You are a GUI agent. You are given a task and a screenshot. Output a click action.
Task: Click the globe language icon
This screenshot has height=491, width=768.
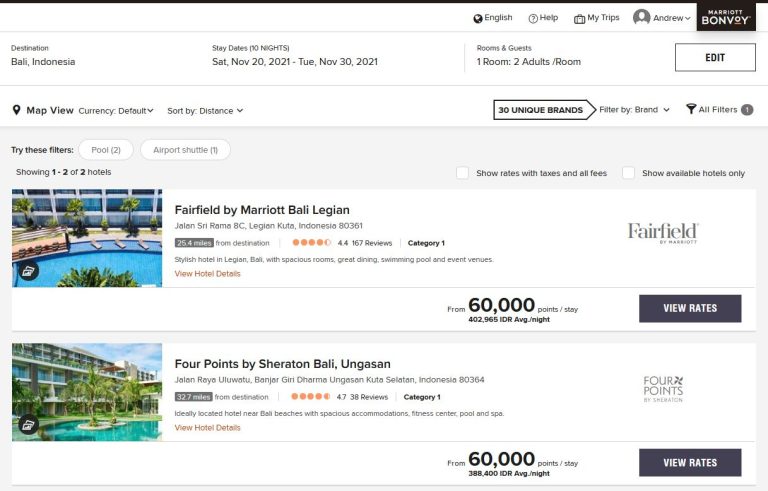click(x=478, y=19)
